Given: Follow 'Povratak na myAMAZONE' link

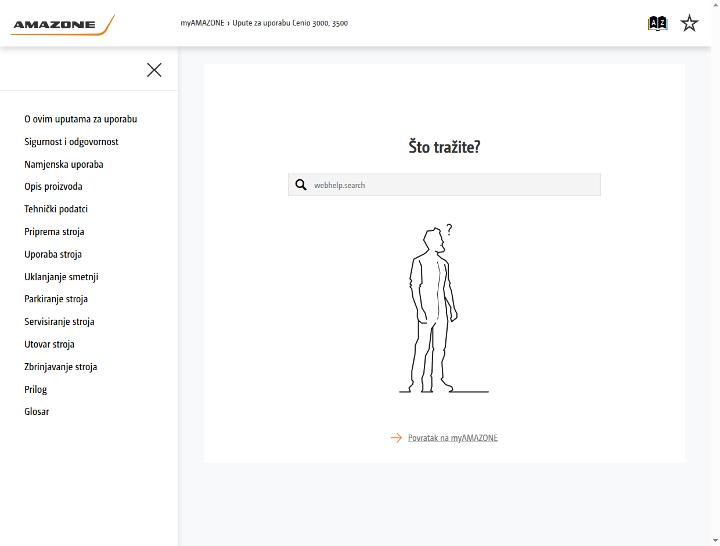Looking at the screenshot, I should point(453,438).
